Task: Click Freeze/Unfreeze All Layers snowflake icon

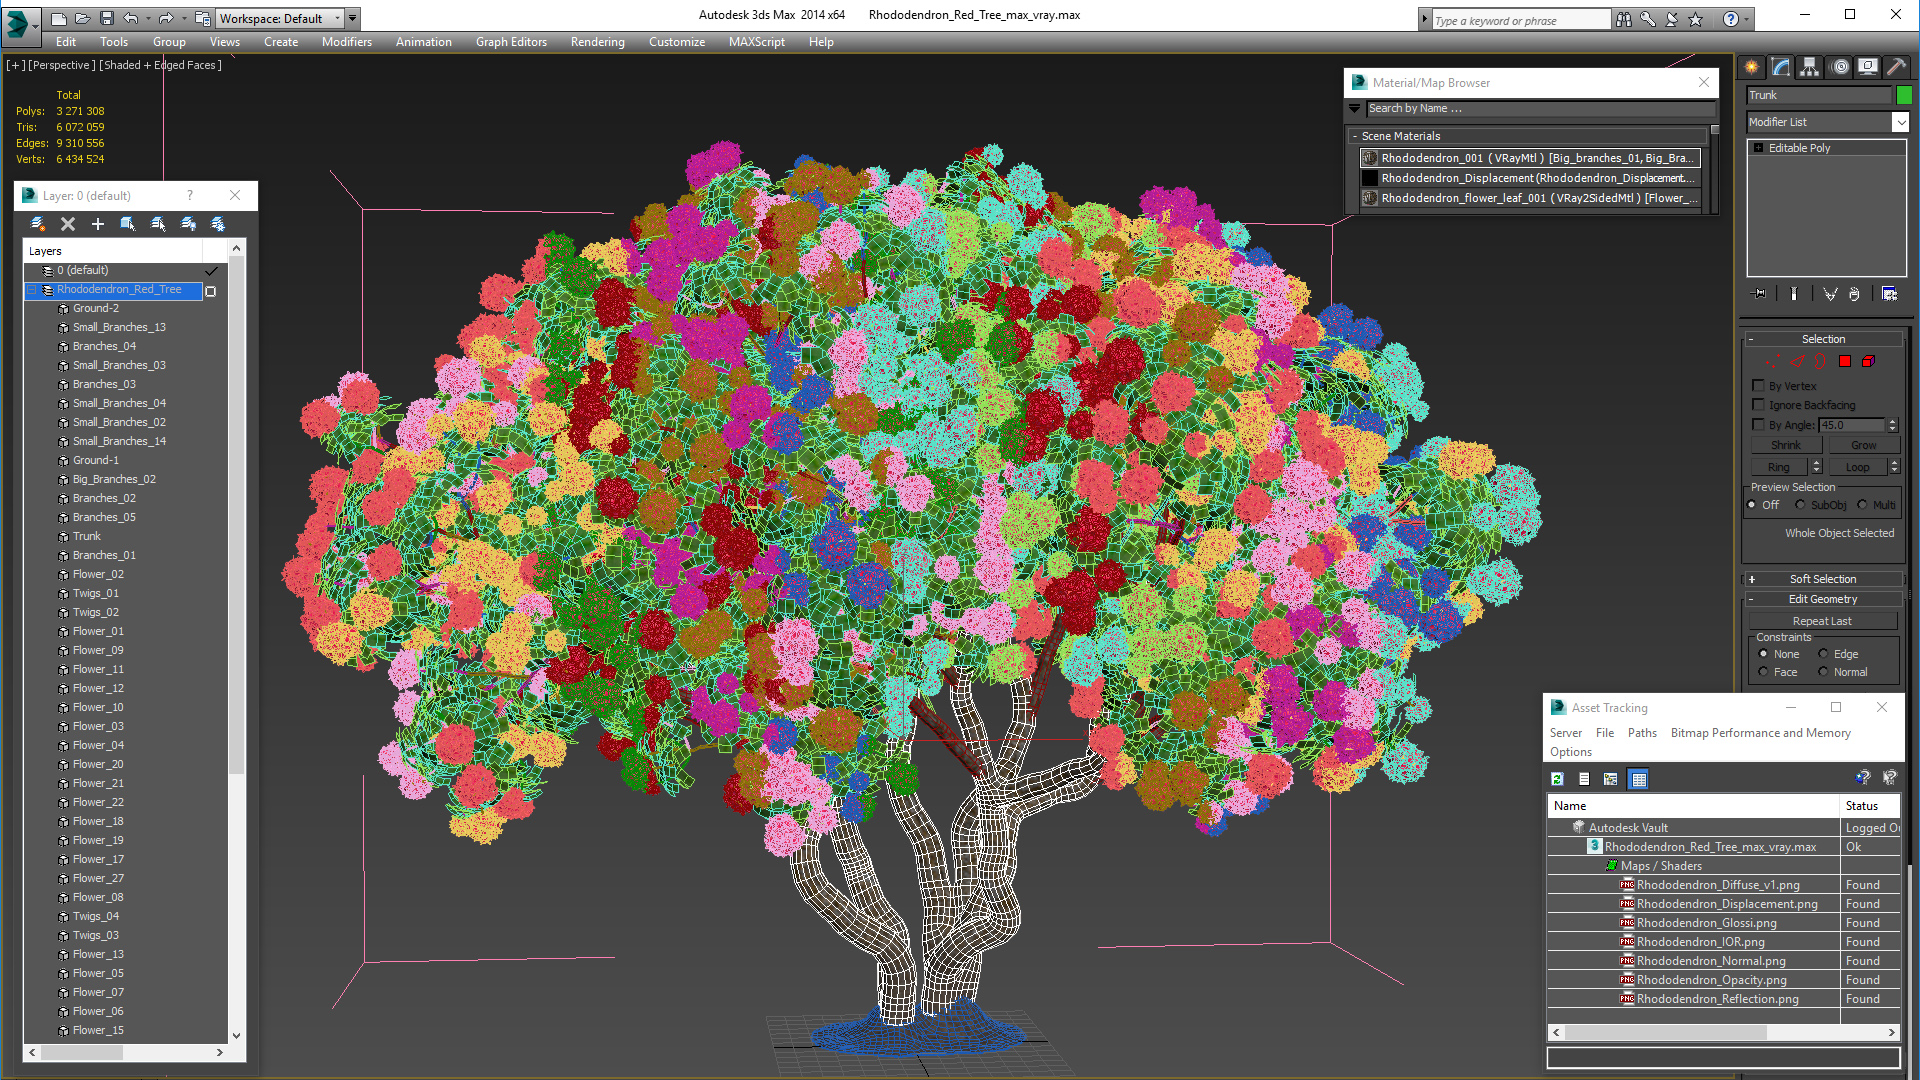Action: 218,224
